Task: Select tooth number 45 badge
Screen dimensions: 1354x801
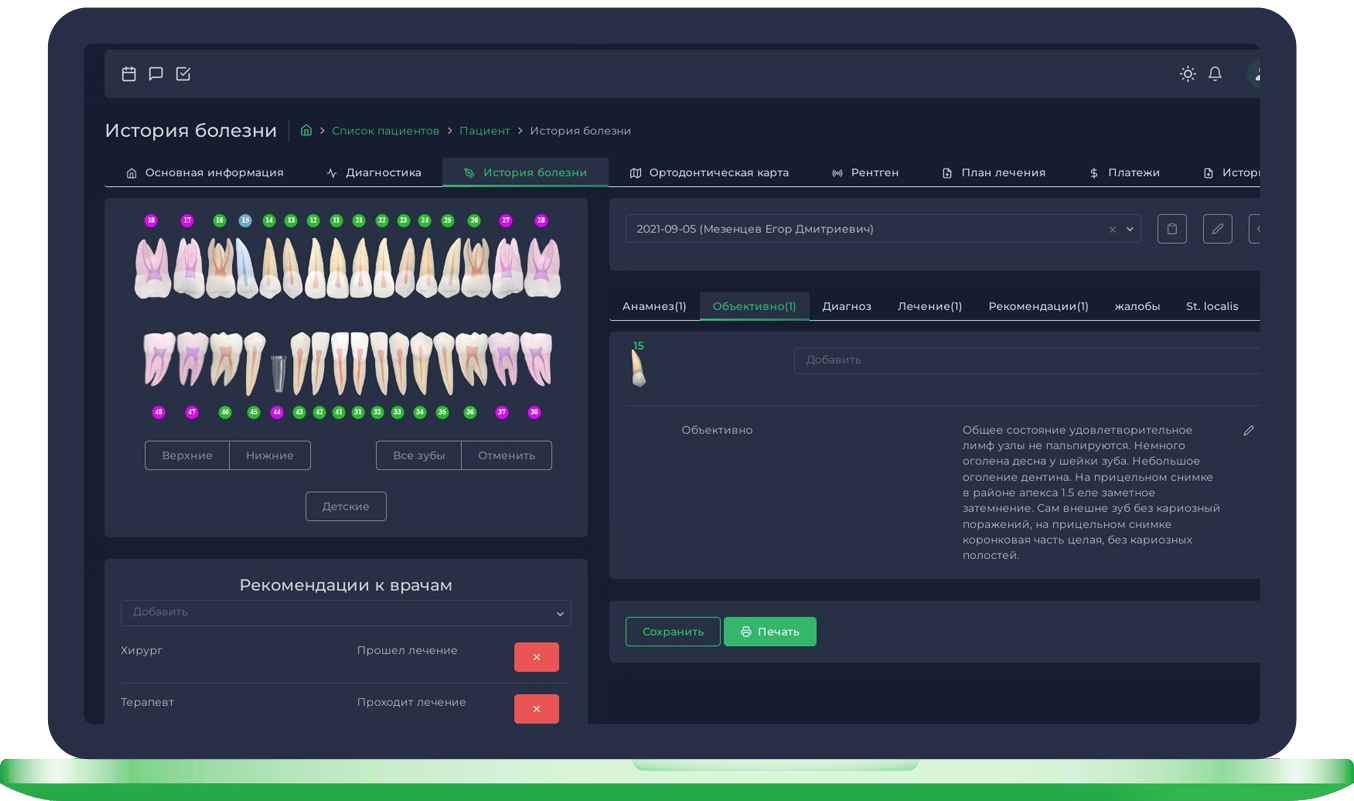Action: tap(253, 412)
